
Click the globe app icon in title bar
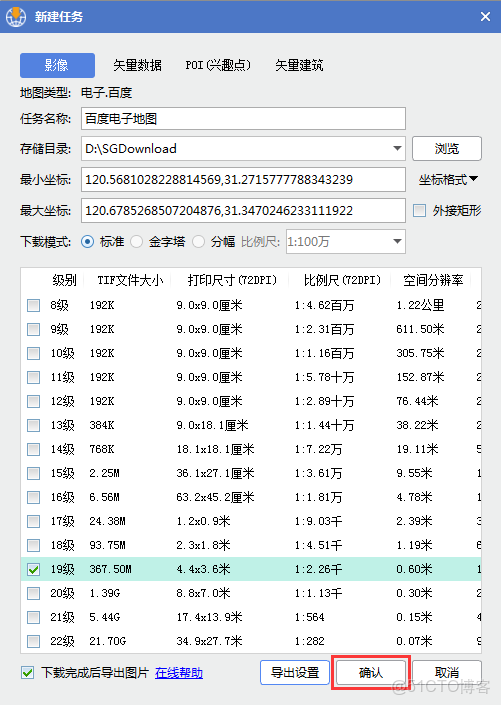point(16,17)
